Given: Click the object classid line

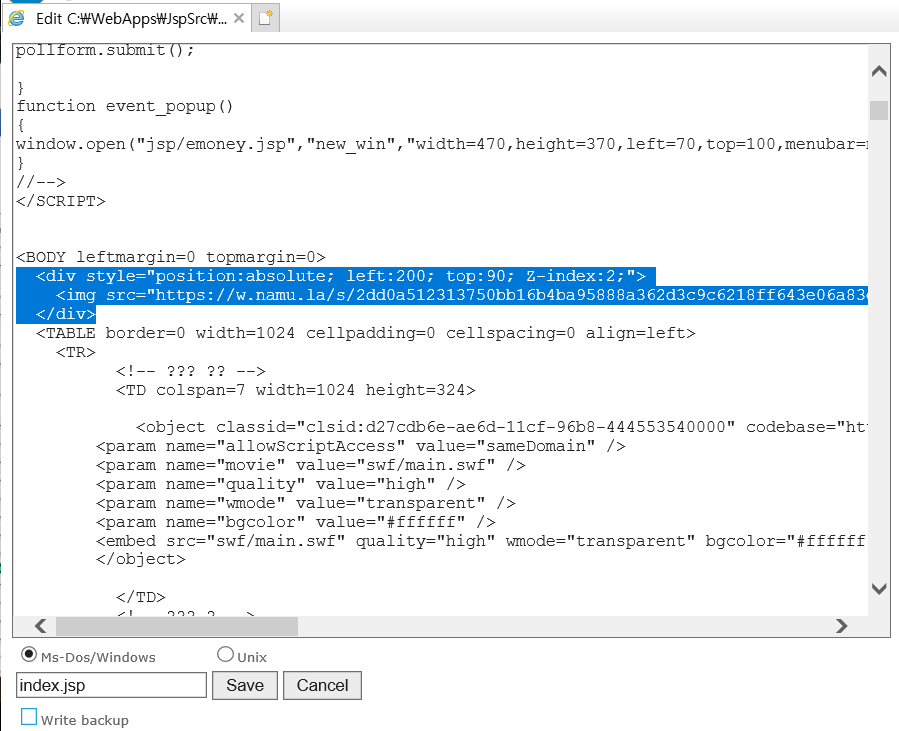Looking at the screenshot, I should [x=502, y=428].
